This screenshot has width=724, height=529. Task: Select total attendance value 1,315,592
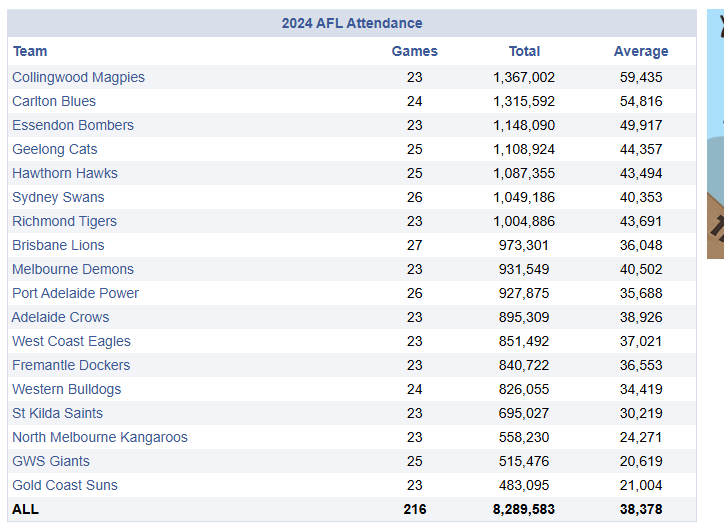(x=524, y=101)
